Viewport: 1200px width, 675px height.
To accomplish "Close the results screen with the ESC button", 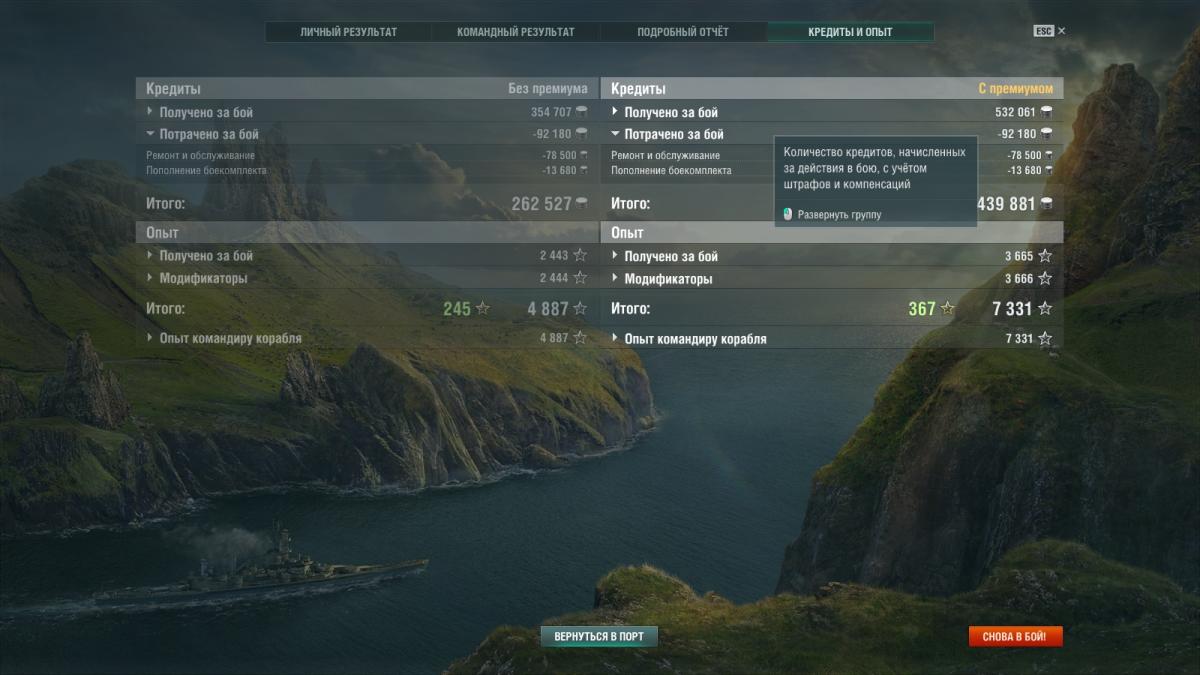I will (1049, 31).
